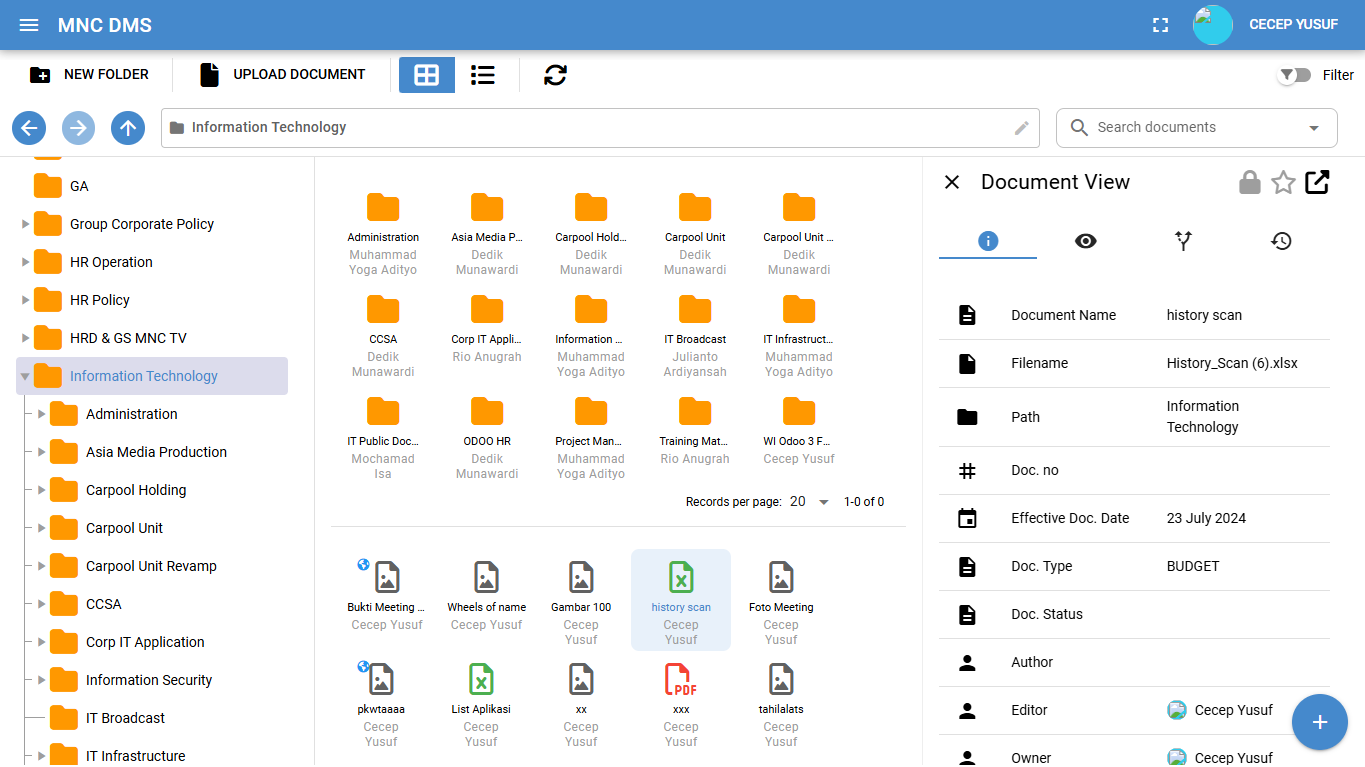1365x767 pixels.
Task: Mark the document as favorite star
Action: tap(1283, 182)
